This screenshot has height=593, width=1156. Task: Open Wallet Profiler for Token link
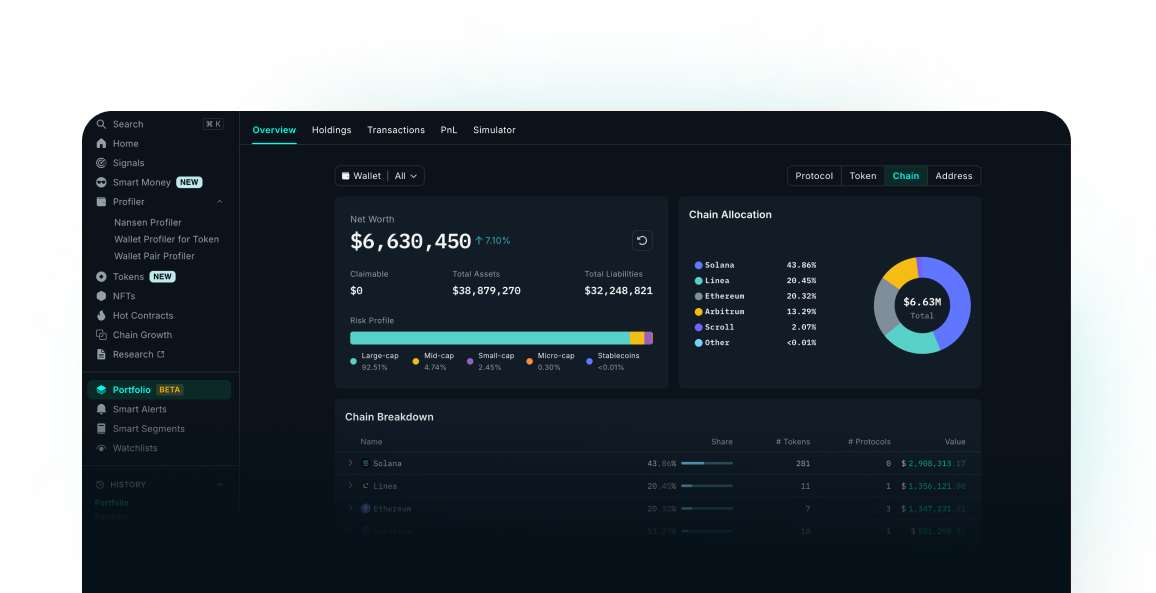point(166,240)
